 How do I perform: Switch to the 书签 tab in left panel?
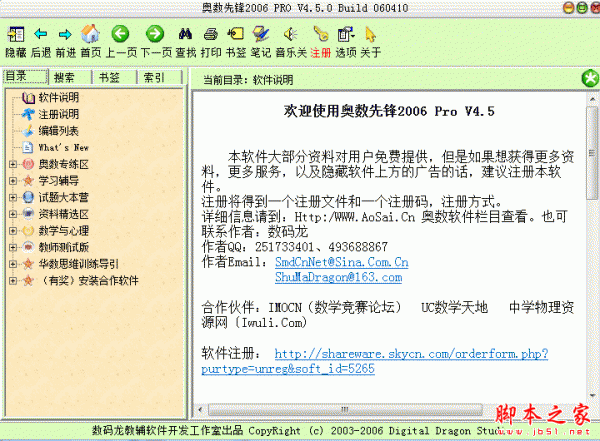coord(115,77)
